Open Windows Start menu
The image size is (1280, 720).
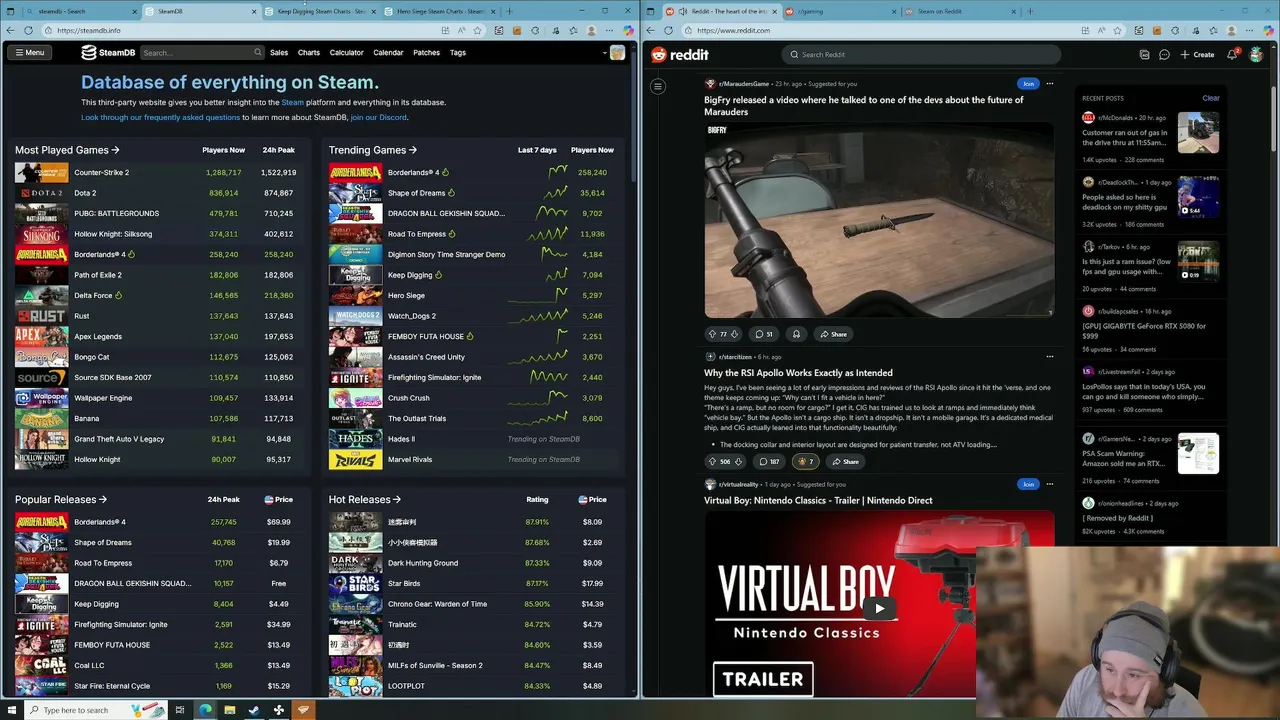[12, 710]
